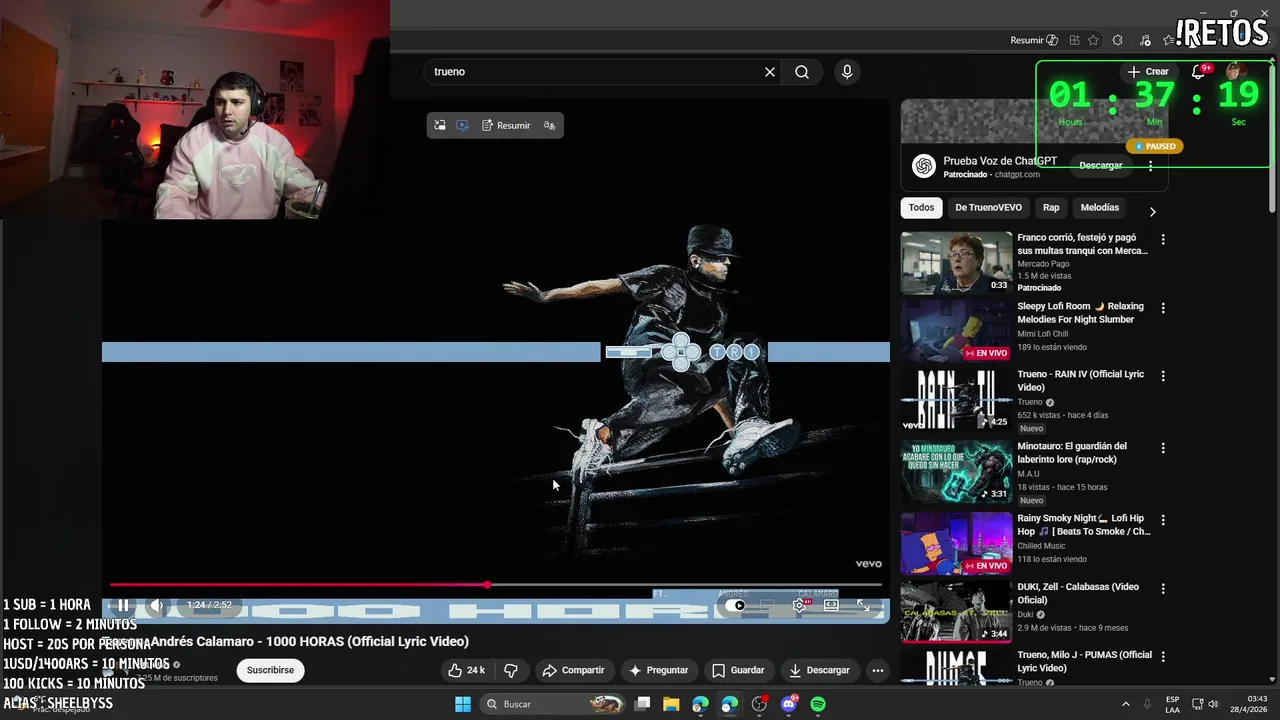The height and width of the screenshot is (720, 1280).
Task: Open the Sleepy Lofi Room live stream
Action: [x=957, y=331]
